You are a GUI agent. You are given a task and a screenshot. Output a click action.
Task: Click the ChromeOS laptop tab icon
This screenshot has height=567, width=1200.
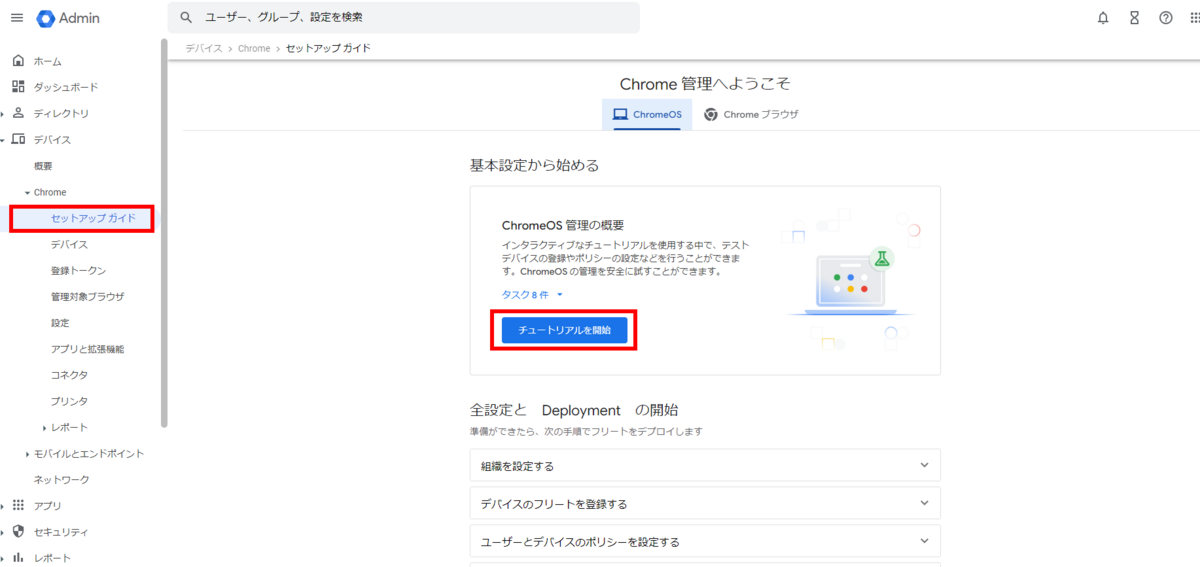pos(620,114)
